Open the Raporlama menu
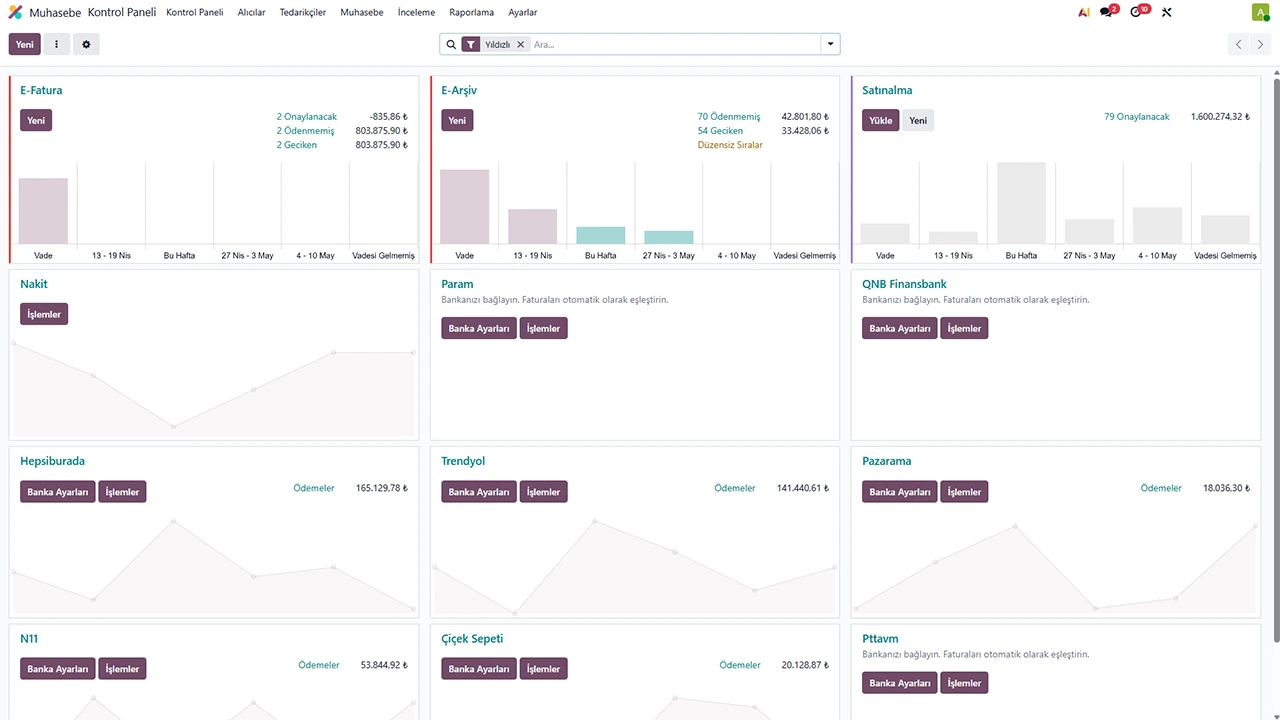 [472, 13]
